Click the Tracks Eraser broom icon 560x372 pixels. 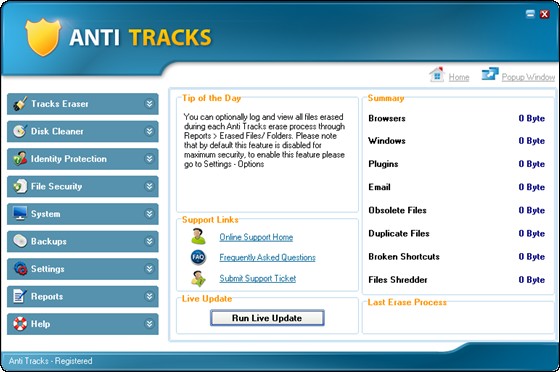click(x=20, y=104)
